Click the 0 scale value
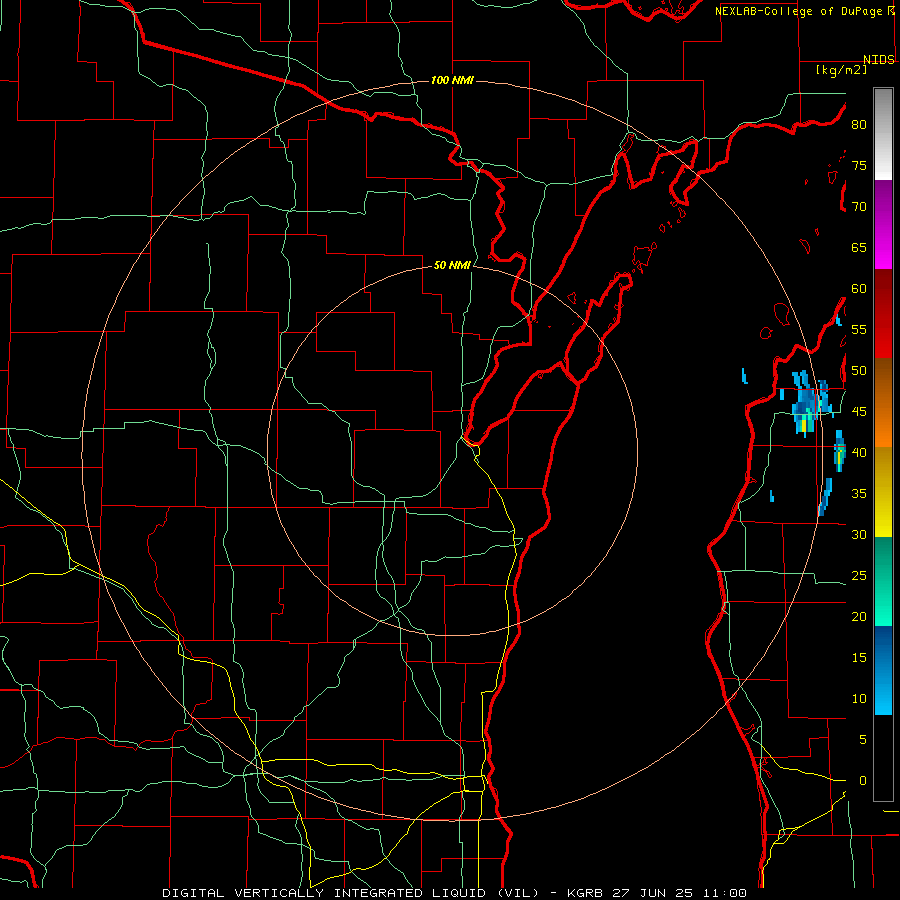Image resolution: width=900 pixels, height=900 pixels. 863,781
